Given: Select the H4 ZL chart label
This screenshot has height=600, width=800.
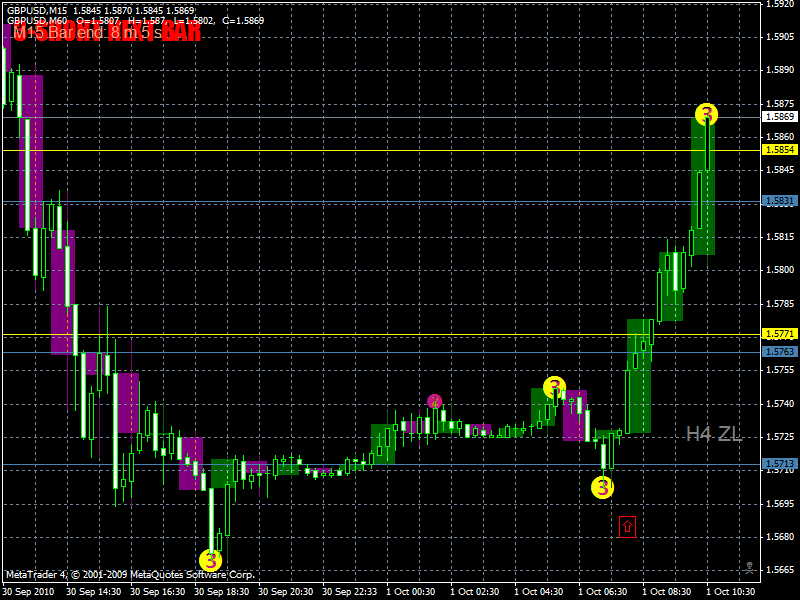Looking at the screenshot, I should pyautogui.click(x=713, y=434).
